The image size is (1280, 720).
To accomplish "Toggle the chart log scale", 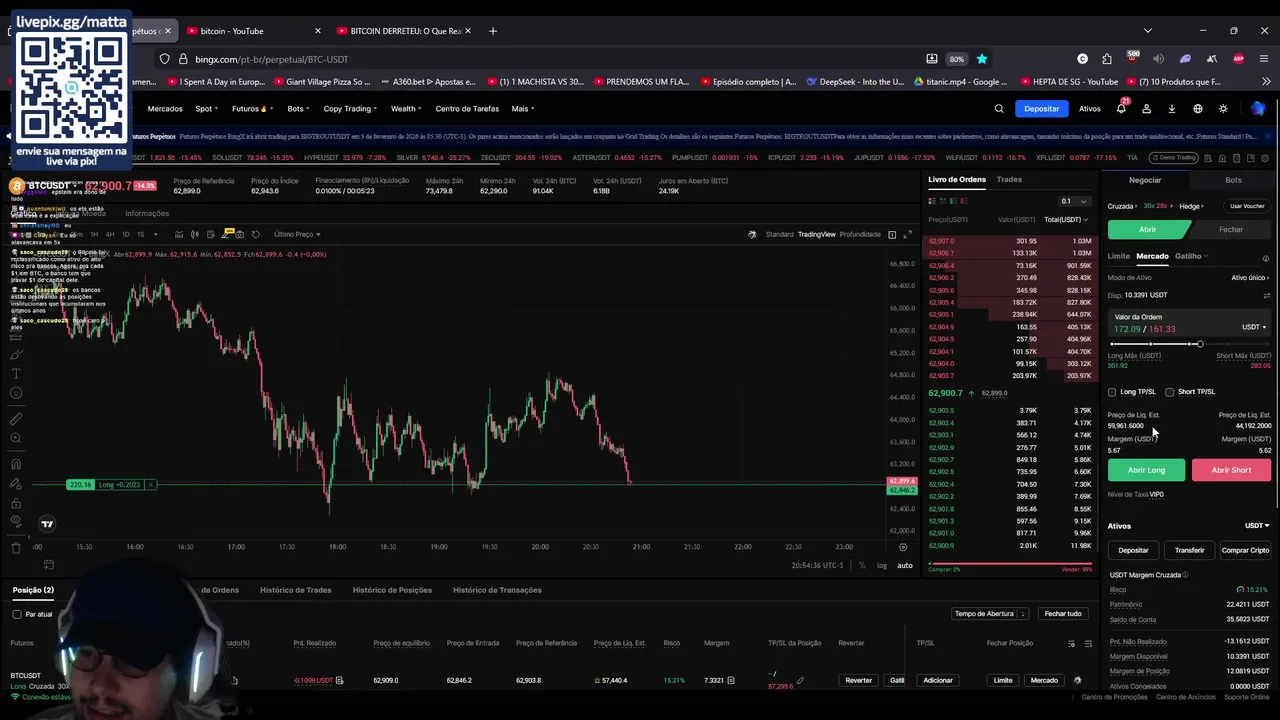I will coord(882,566).
